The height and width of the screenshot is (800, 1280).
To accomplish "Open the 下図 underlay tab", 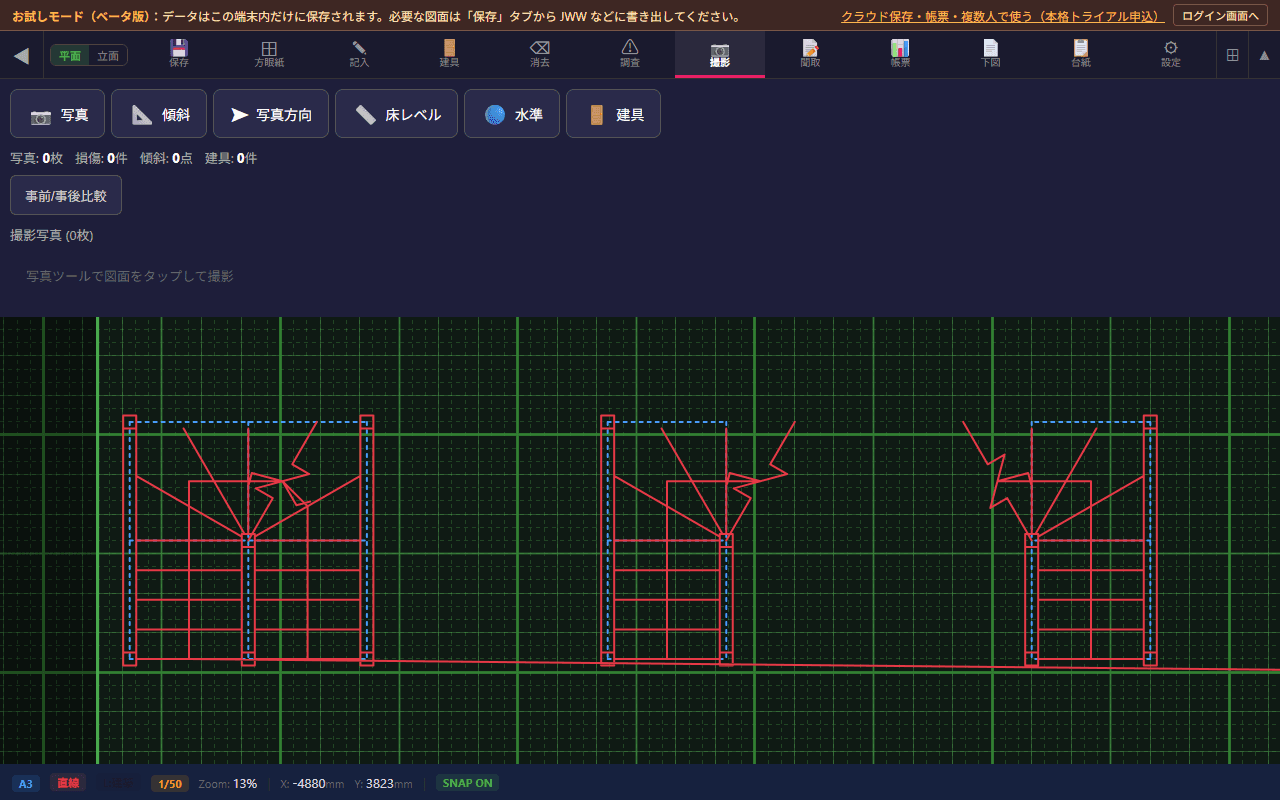I will 990,54.
